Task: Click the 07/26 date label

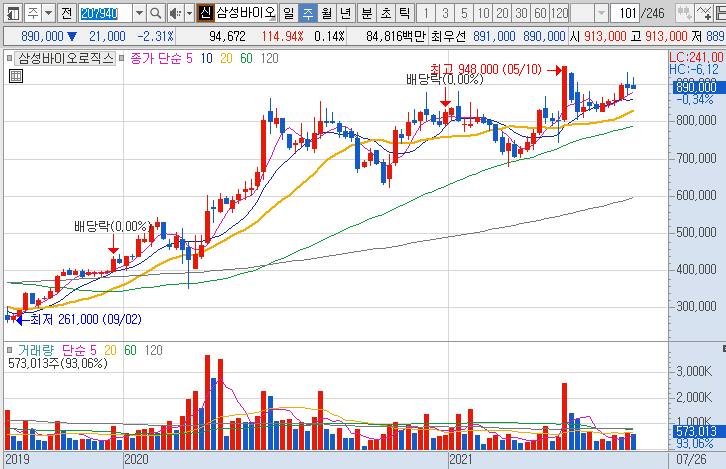Action: point(691,459)
